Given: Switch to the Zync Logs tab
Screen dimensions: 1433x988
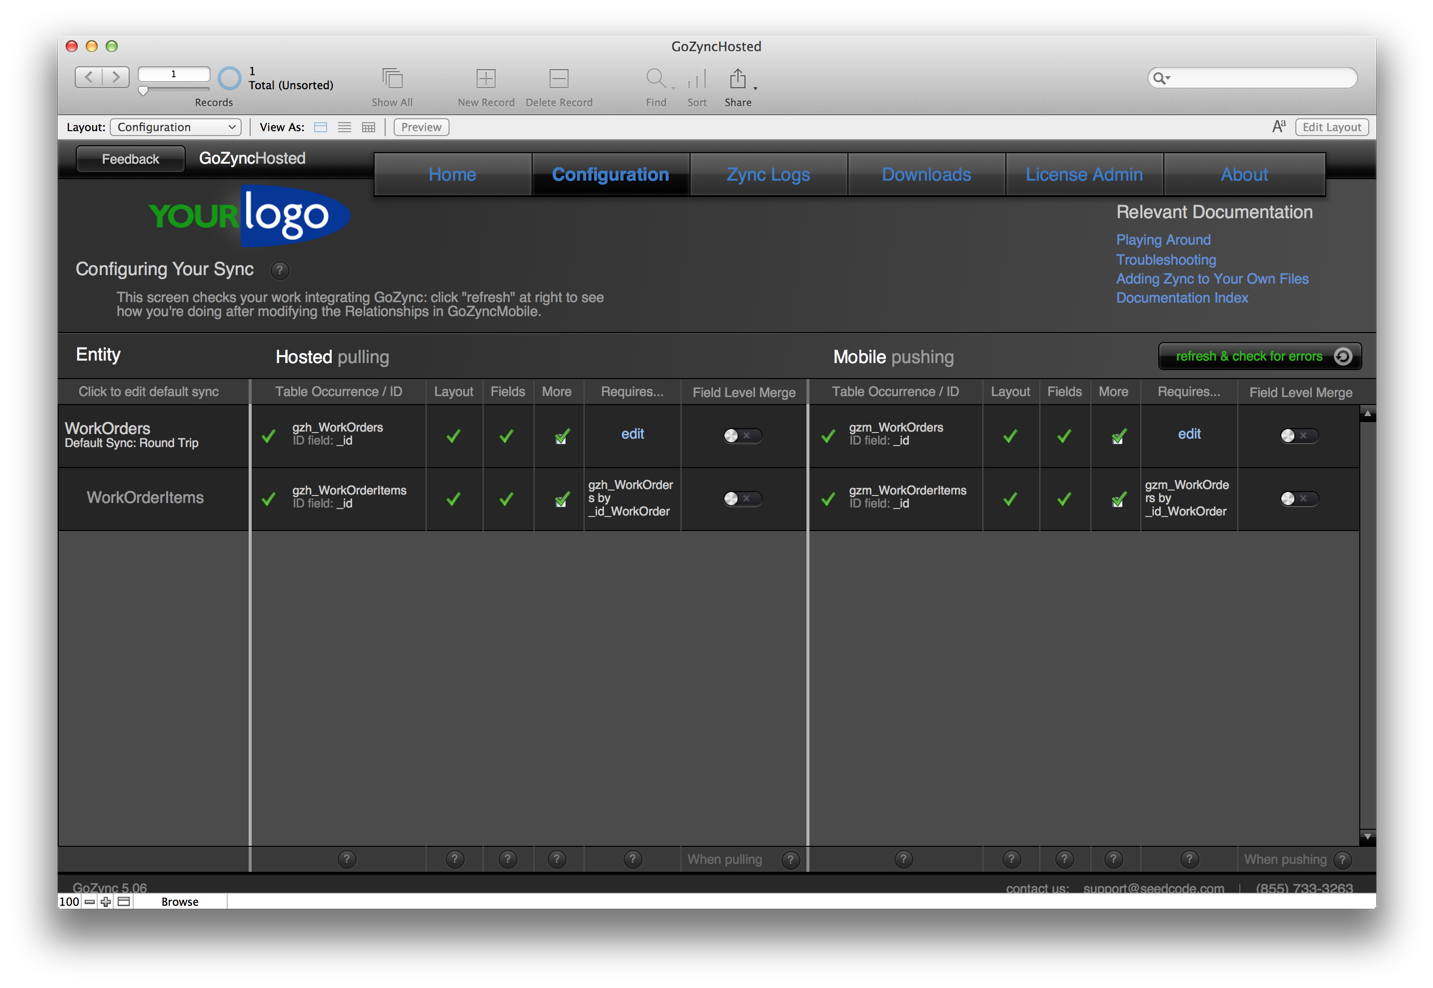Looking at the screenshot, I should point(768,175).
